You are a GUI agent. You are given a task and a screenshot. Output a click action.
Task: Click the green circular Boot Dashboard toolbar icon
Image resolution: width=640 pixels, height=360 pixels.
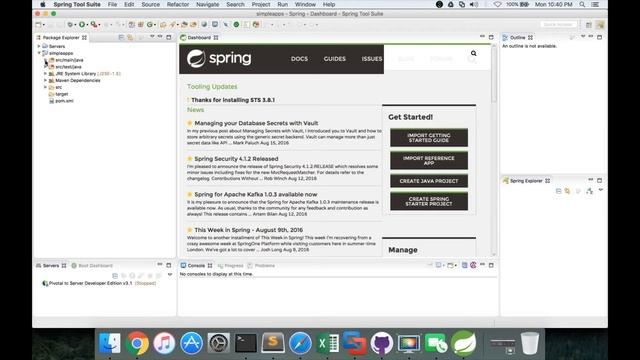click(236, 24)
